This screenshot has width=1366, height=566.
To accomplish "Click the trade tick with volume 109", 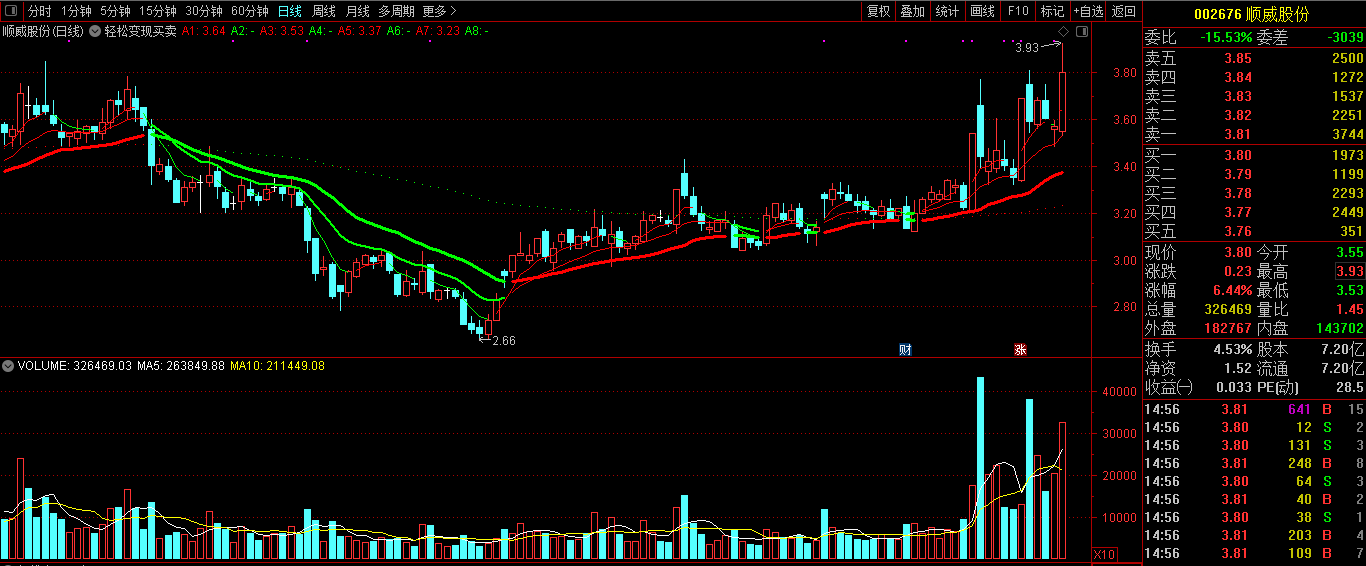I will (x=1254, y=553).
